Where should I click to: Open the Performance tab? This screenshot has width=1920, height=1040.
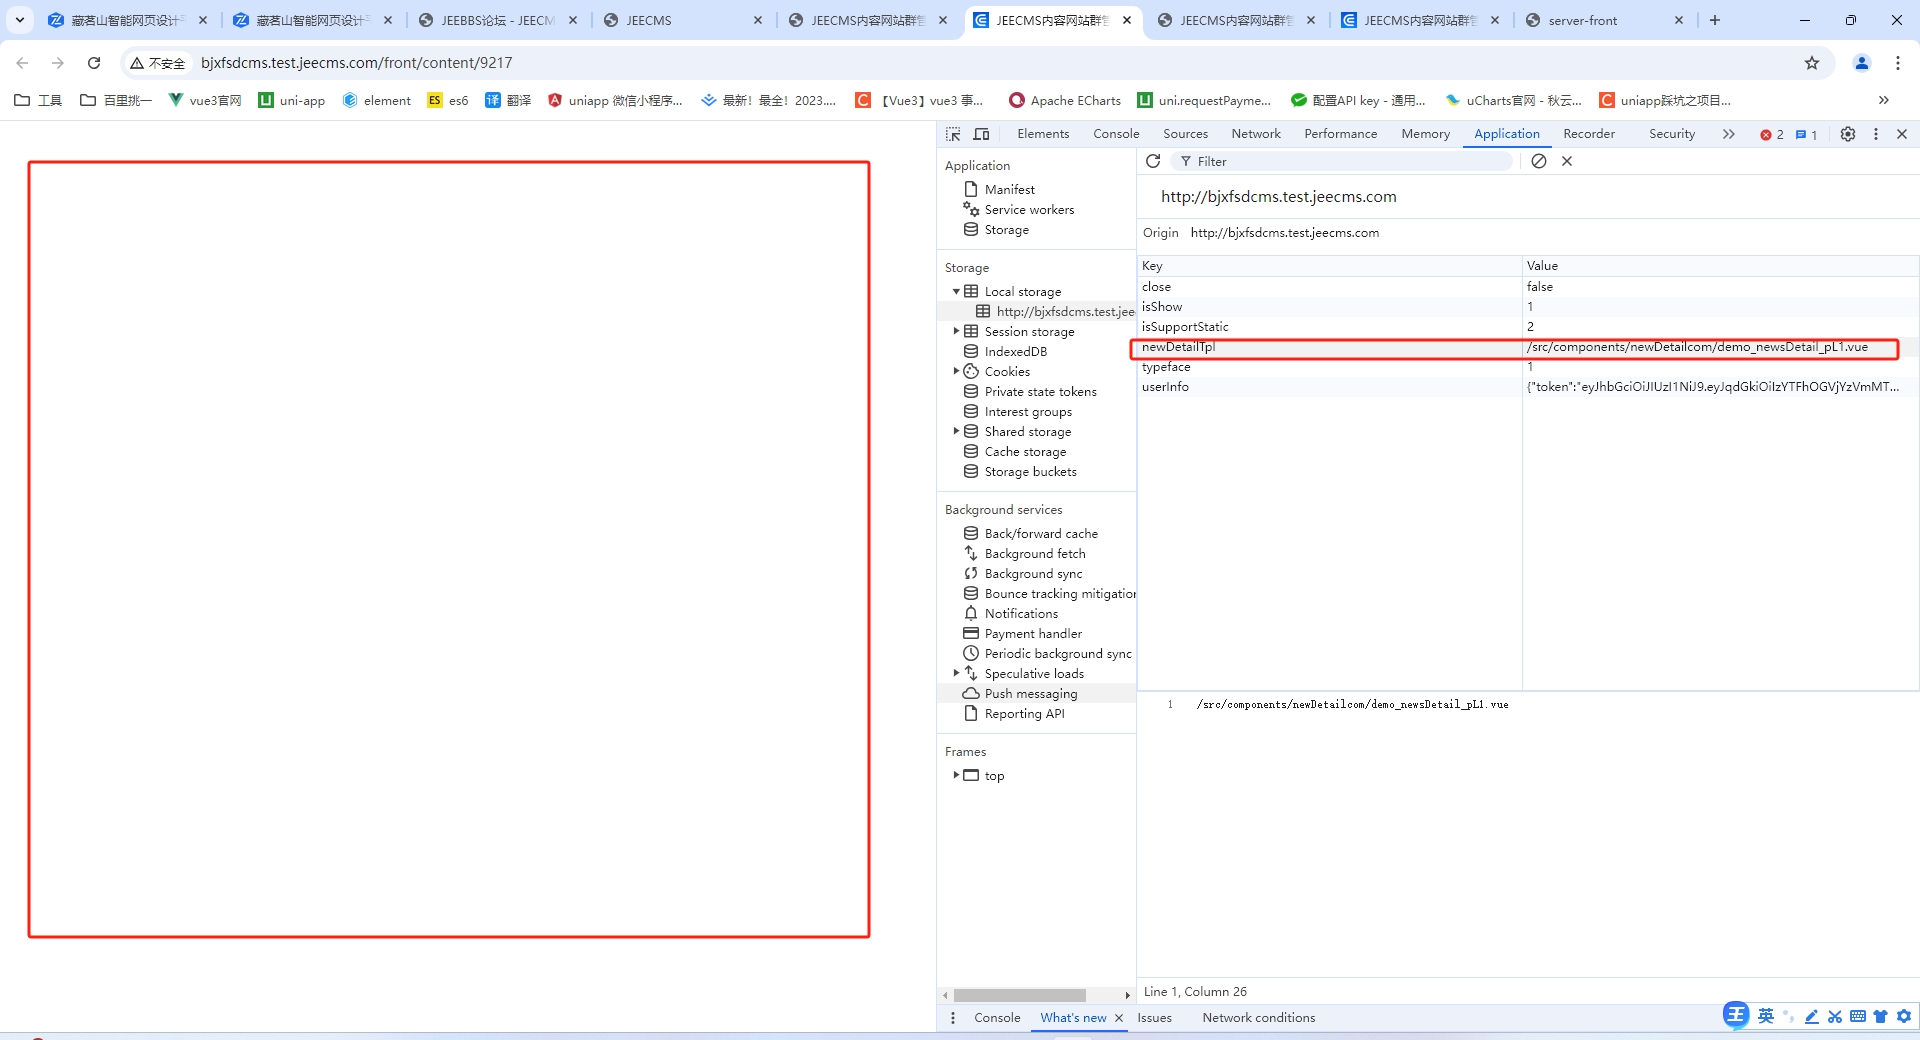1340,134
